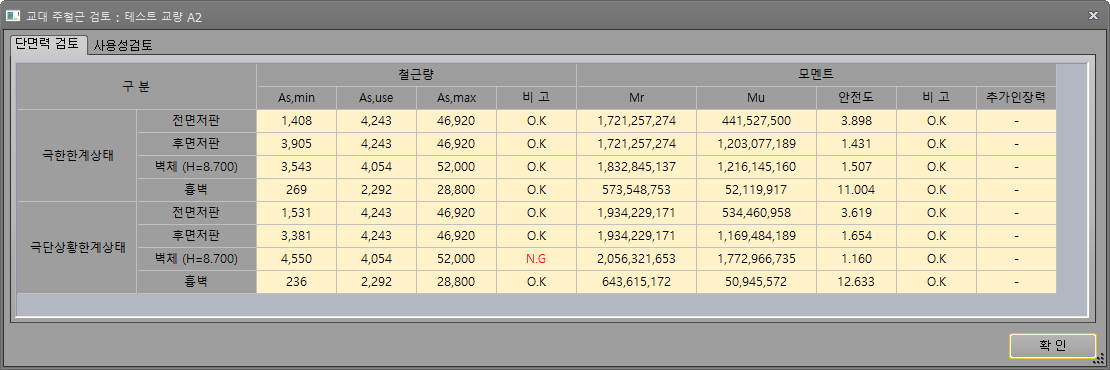Click the 안전도 column header
The height and width of the screenshot is (370, 1110).
pyautogui.click(x=857, y=98)
